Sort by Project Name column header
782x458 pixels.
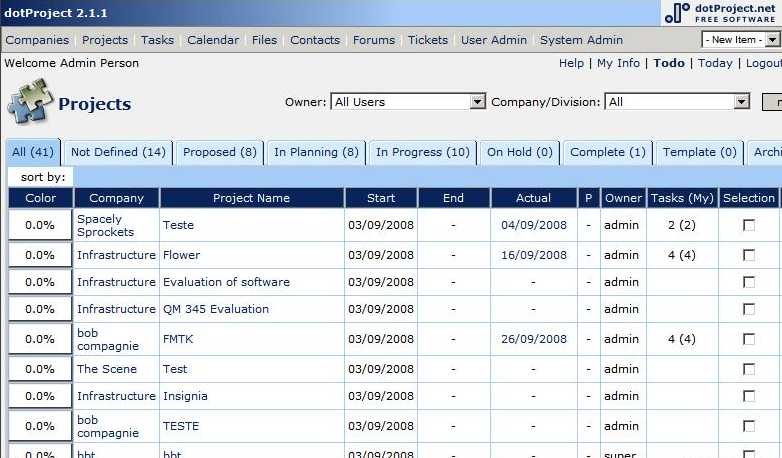point(251,198)
